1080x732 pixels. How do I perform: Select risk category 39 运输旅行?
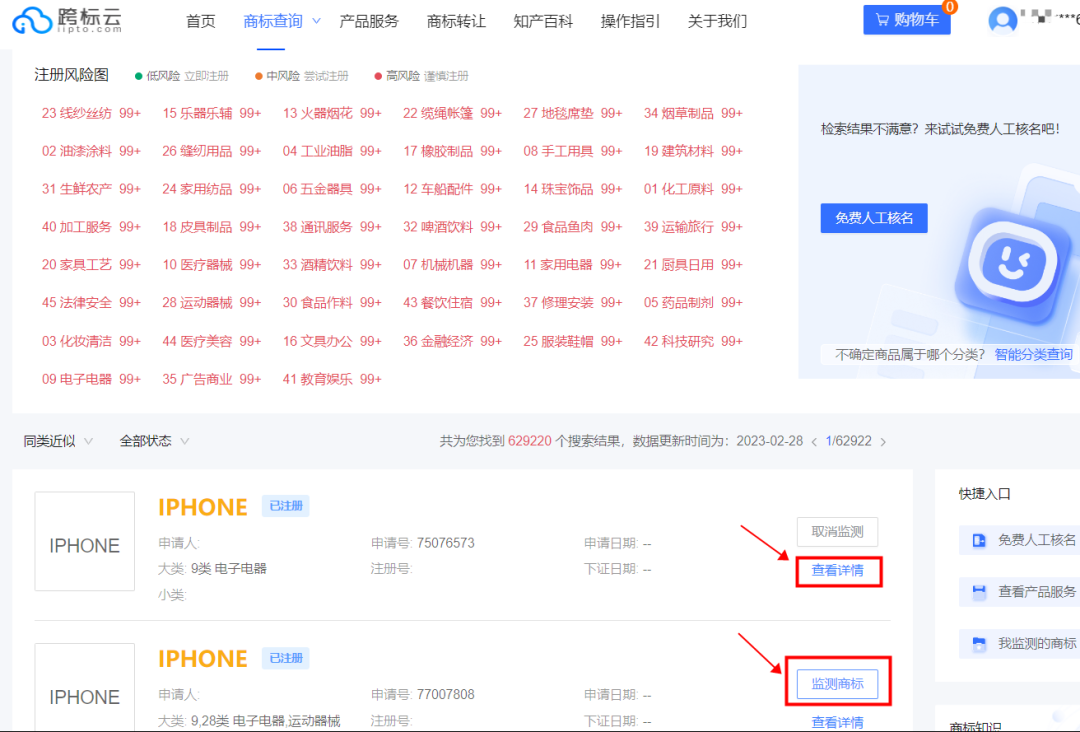pyautogui.click(x=693, y=227)
